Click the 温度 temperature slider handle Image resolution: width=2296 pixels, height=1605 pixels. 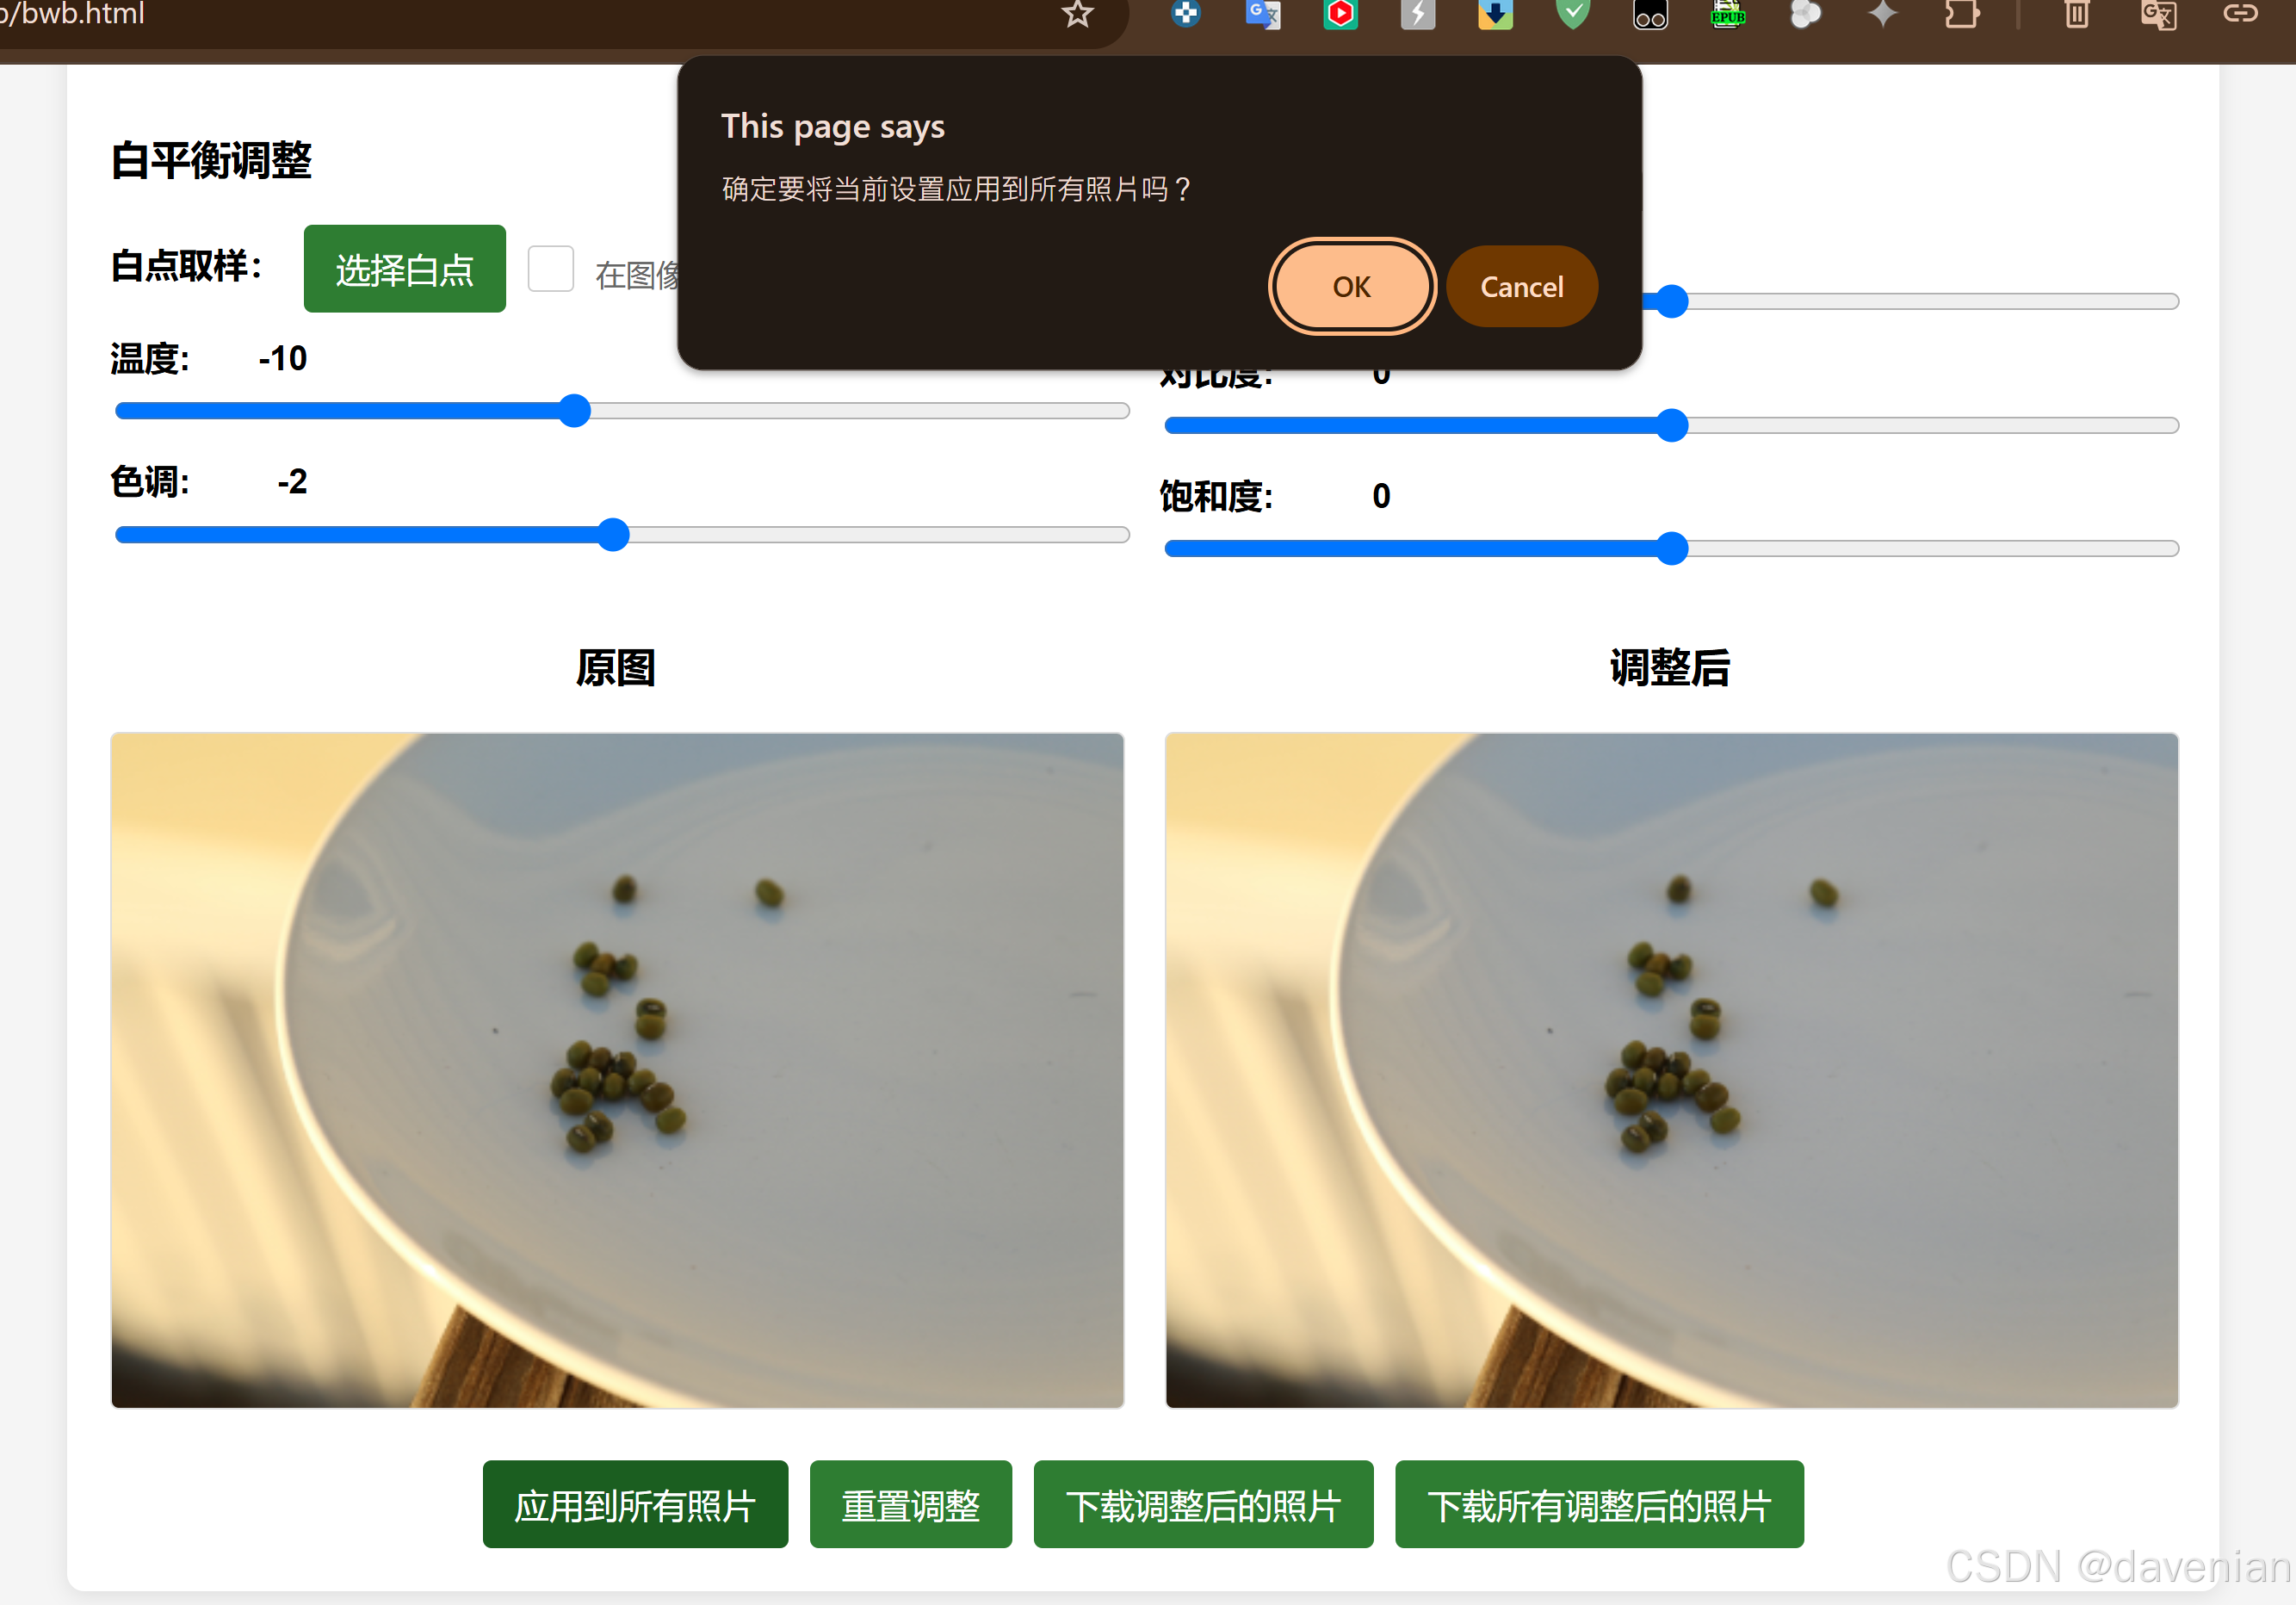pos(574,411)
